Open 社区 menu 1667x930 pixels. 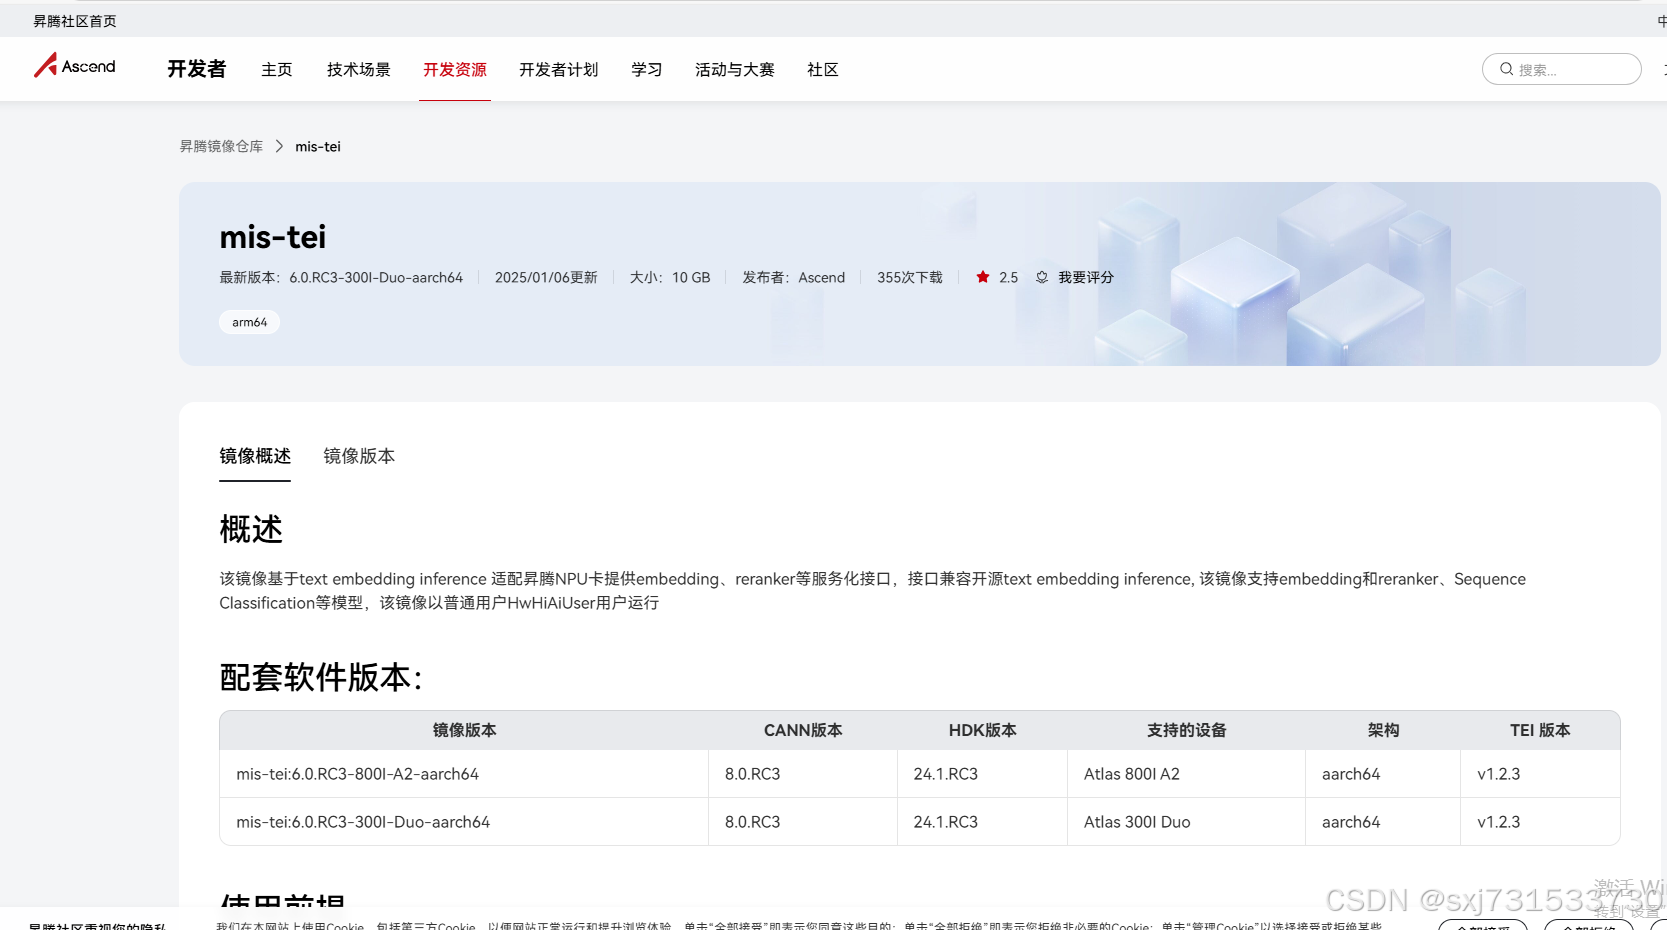coord(823,69)
